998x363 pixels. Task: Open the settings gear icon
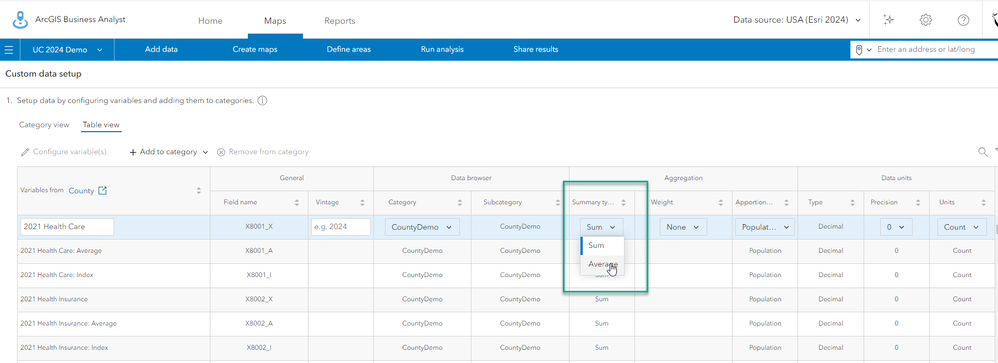click(x=925, y=20)
